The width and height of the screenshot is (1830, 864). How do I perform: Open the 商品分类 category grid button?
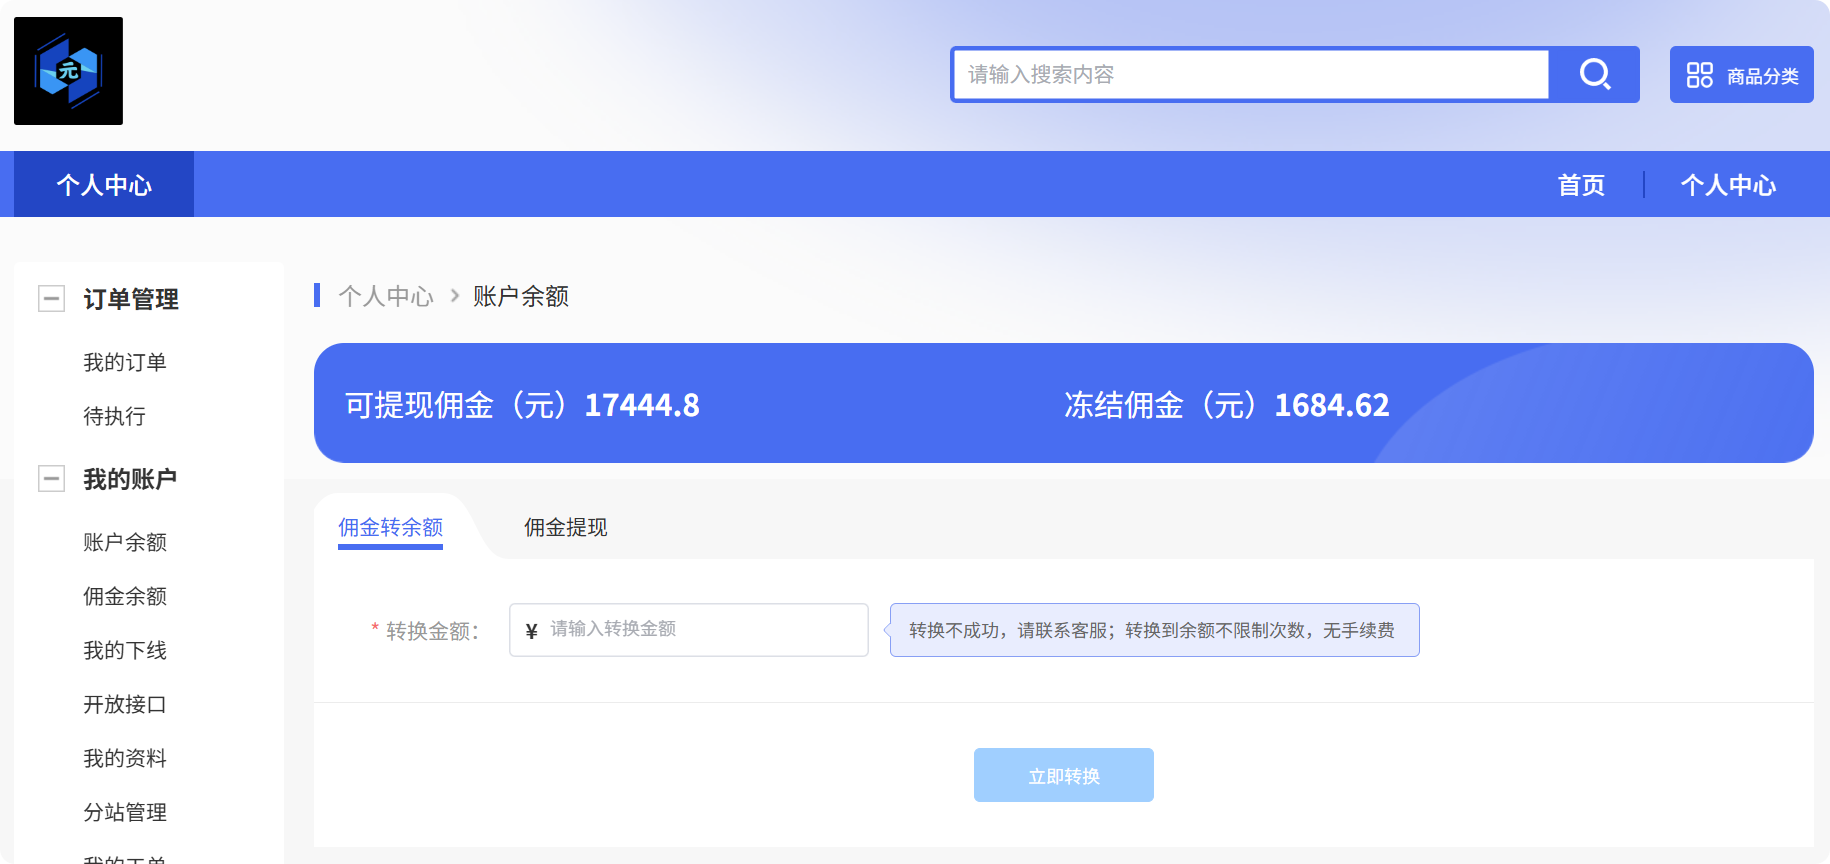1741,75
